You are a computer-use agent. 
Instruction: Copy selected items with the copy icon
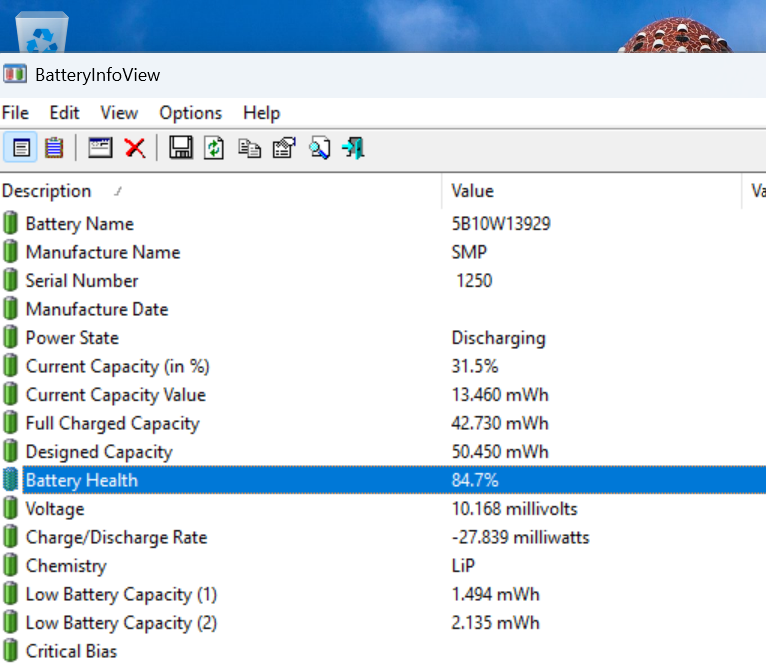pos(249,148)
